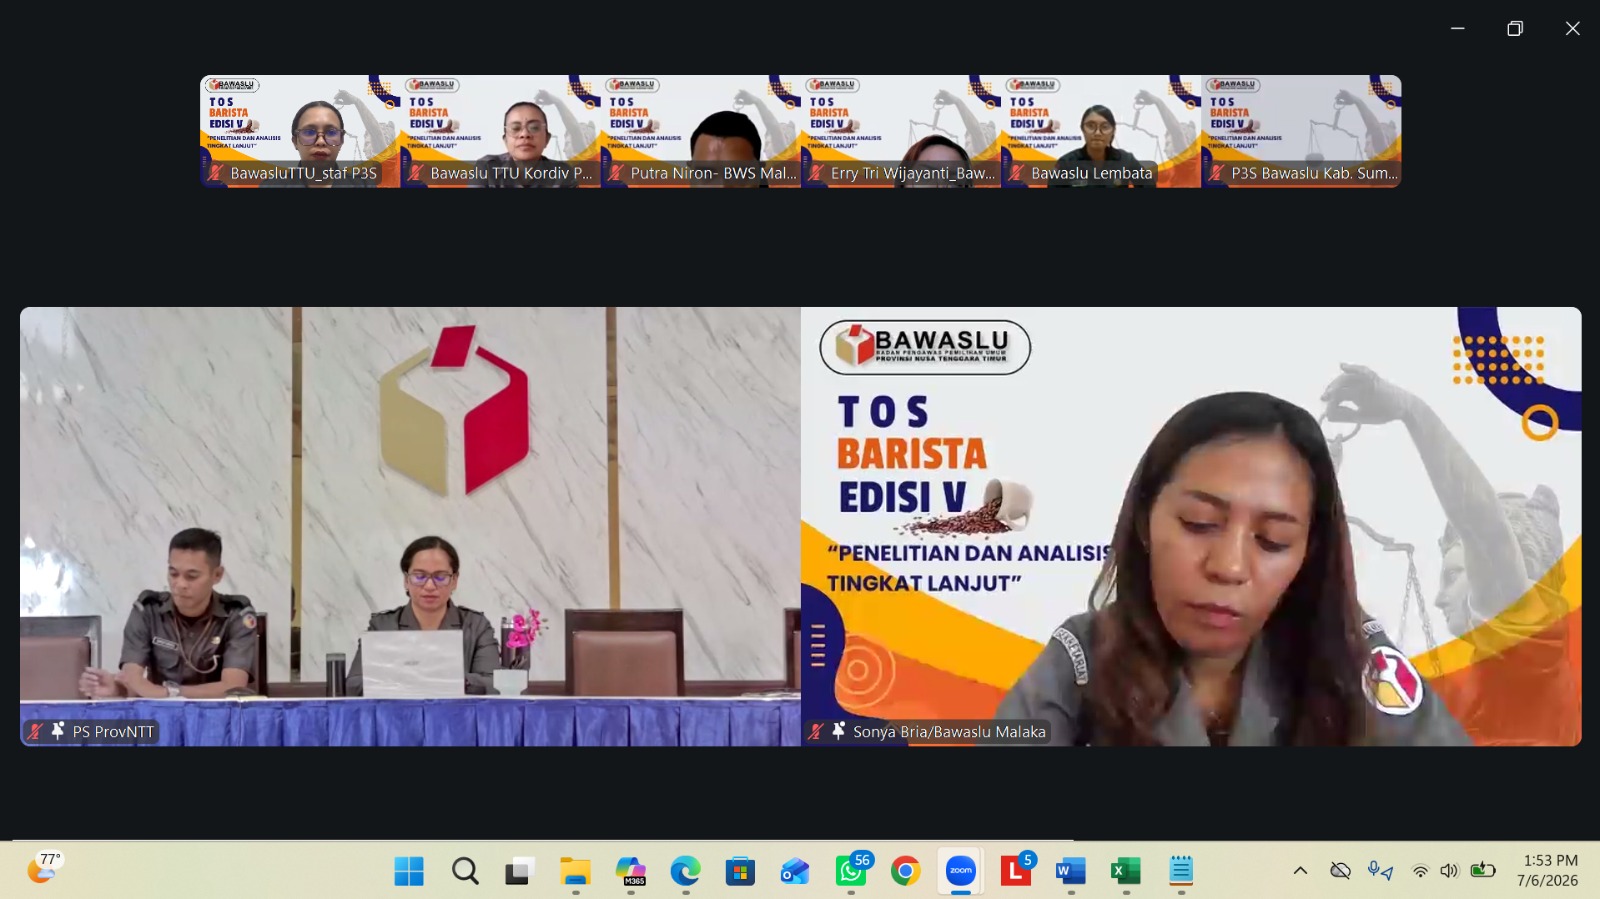Open Task View on the taskbar
Image resolution: width=1600 pixels, height=899 pixels.
coord(519,871)
